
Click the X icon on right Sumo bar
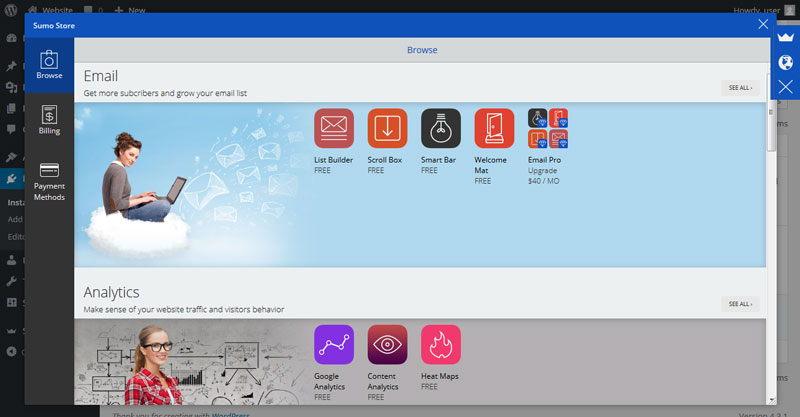click(x=786, y=87)
